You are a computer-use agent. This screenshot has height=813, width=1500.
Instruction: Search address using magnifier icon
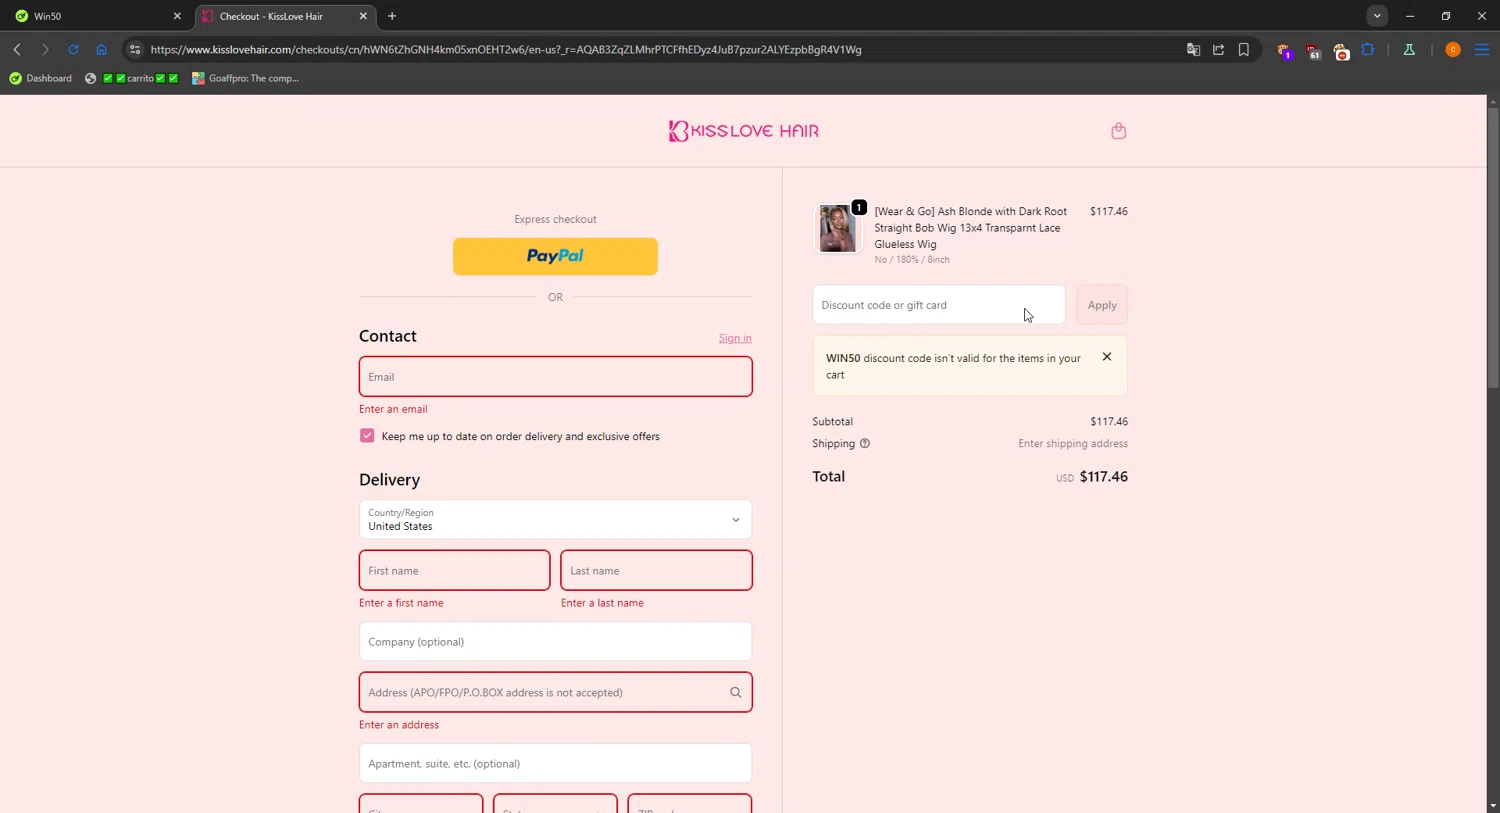735,692
